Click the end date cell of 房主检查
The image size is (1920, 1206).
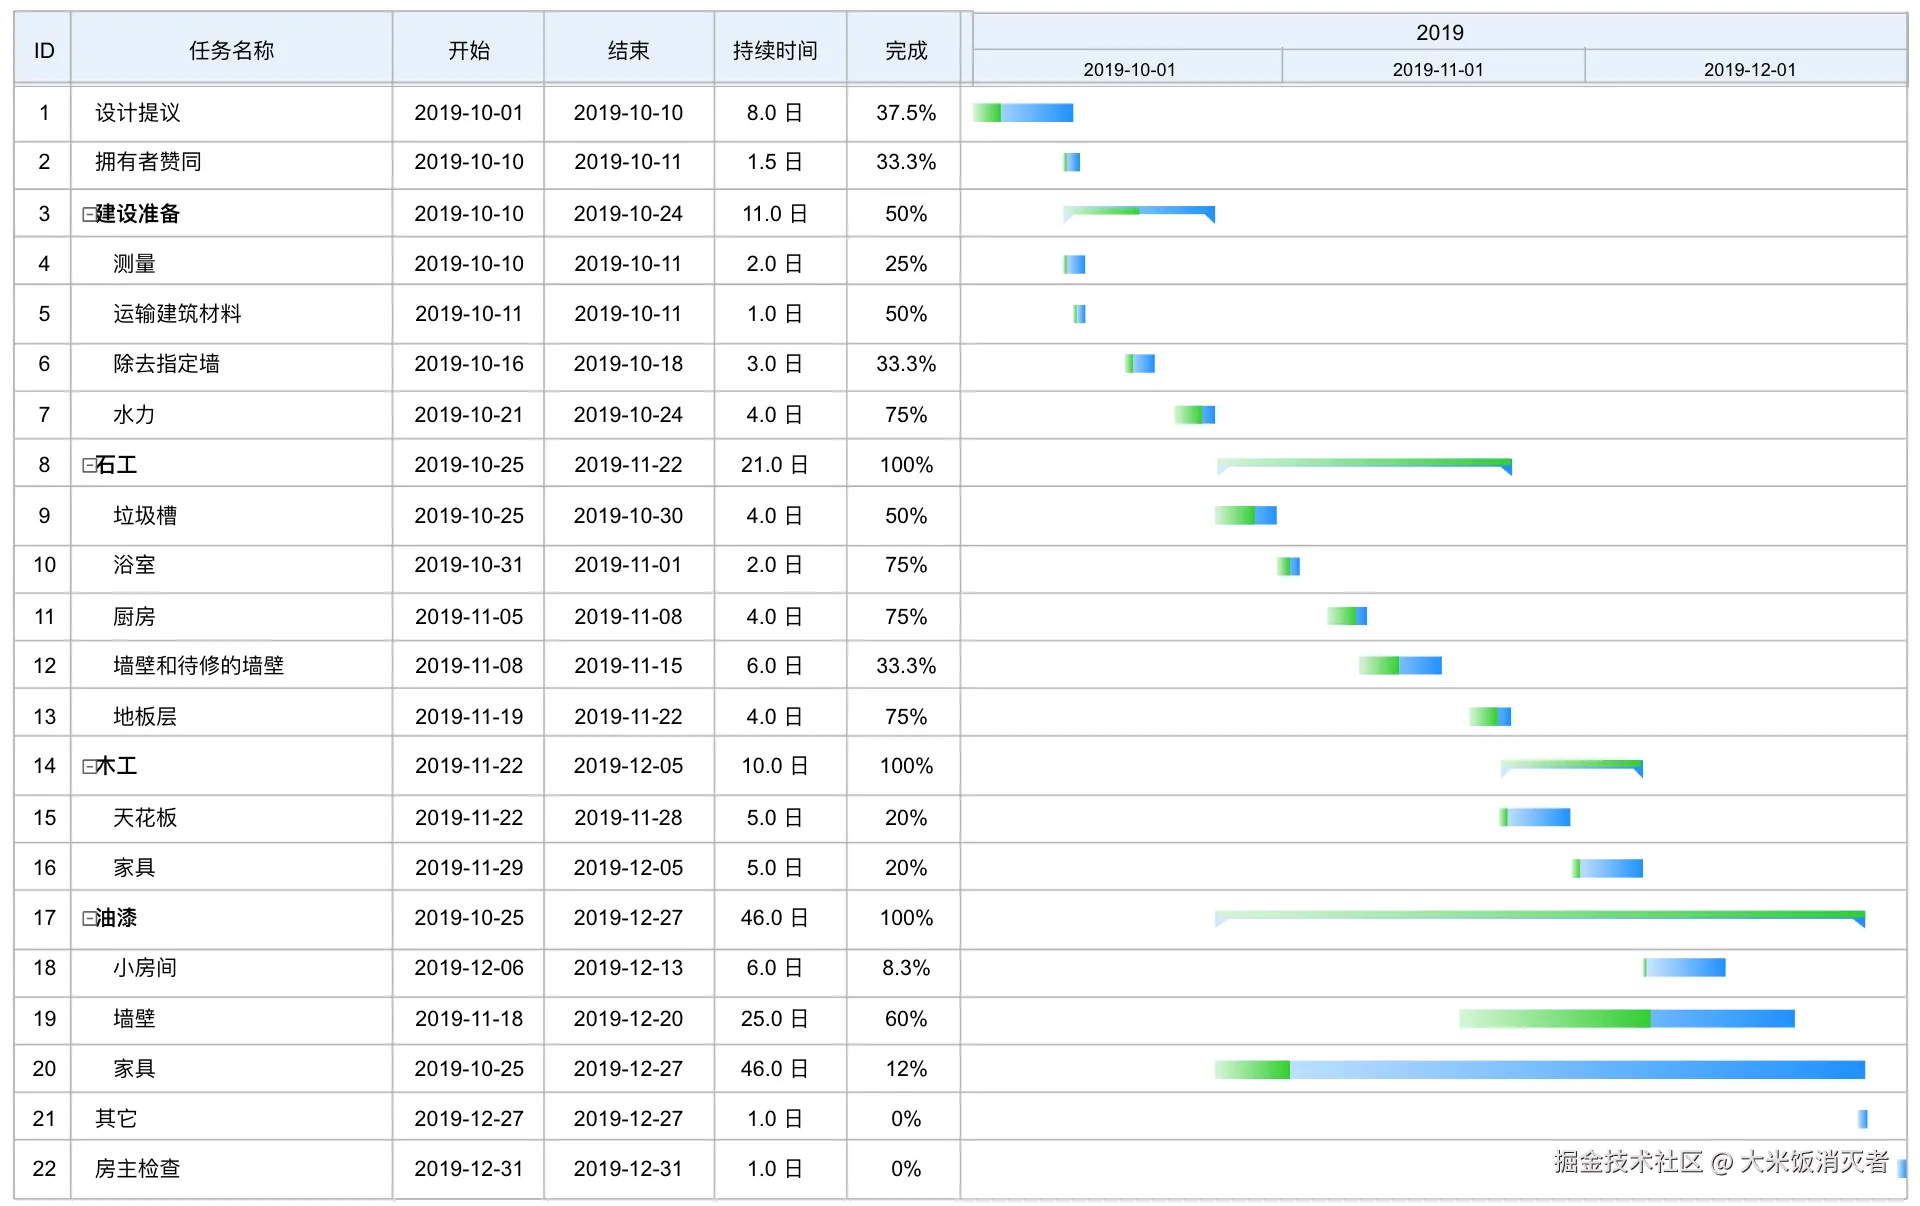pos(628,1169)
